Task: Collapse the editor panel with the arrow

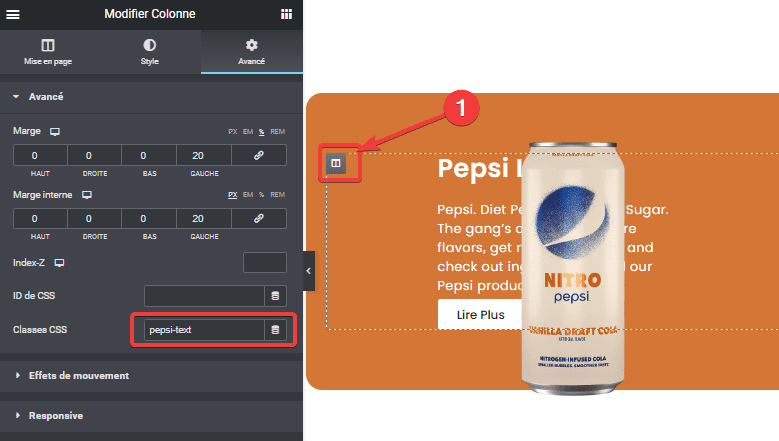Action: pos(309,271)
